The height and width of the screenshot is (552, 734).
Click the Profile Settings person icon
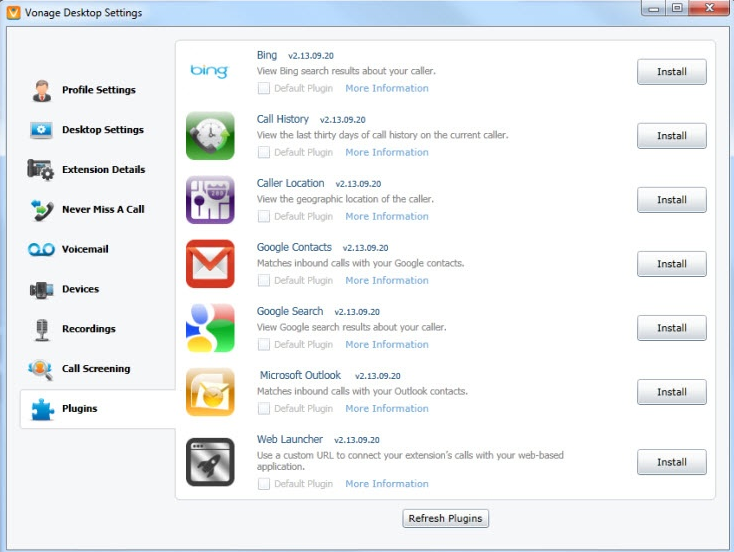[42, 90]
